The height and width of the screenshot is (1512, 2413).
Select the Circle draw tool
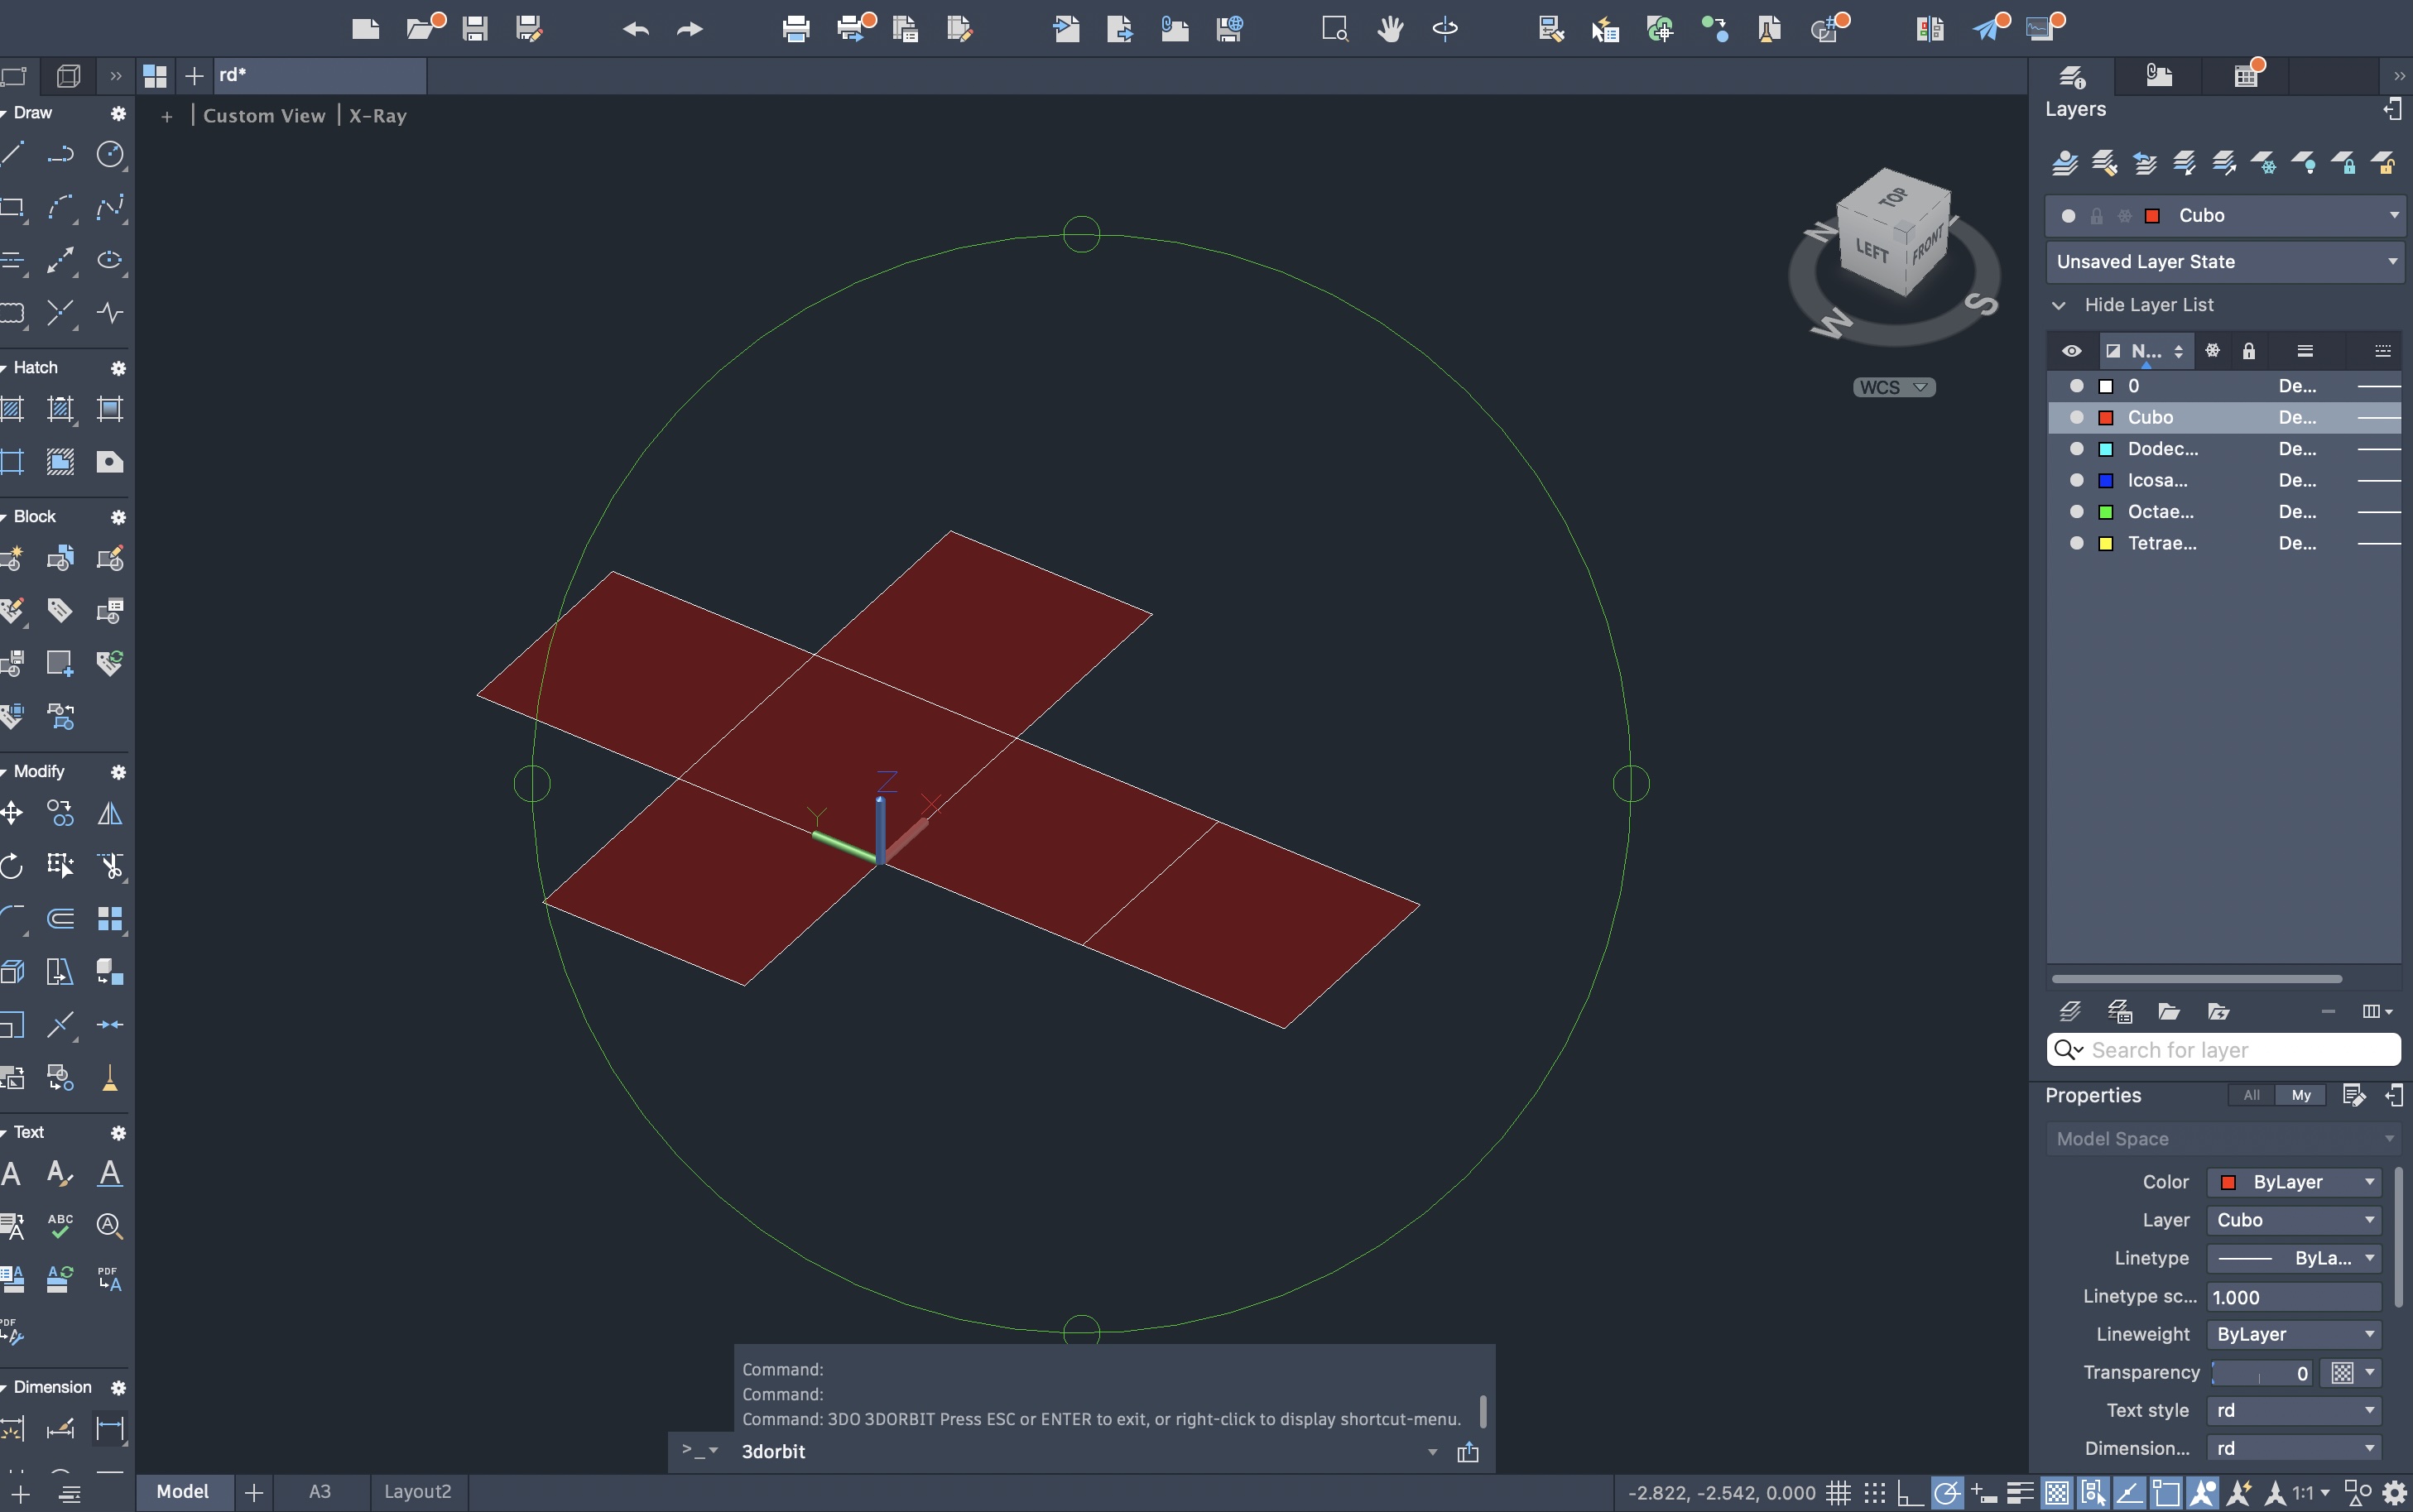[110, 154]
